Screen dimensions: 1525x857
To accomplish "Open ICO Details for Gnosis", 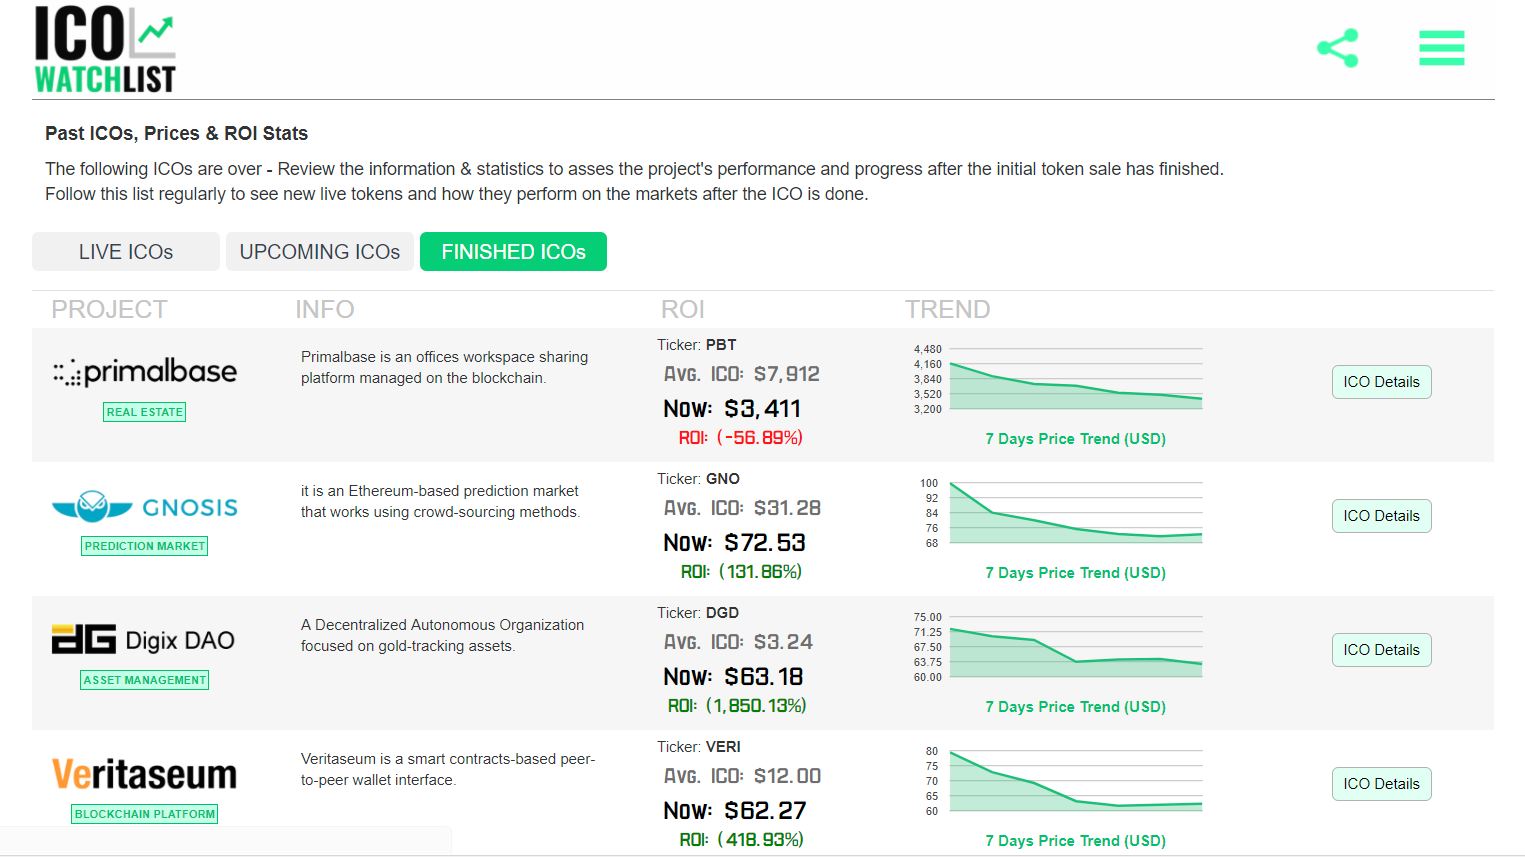I will click(1381, 516).
